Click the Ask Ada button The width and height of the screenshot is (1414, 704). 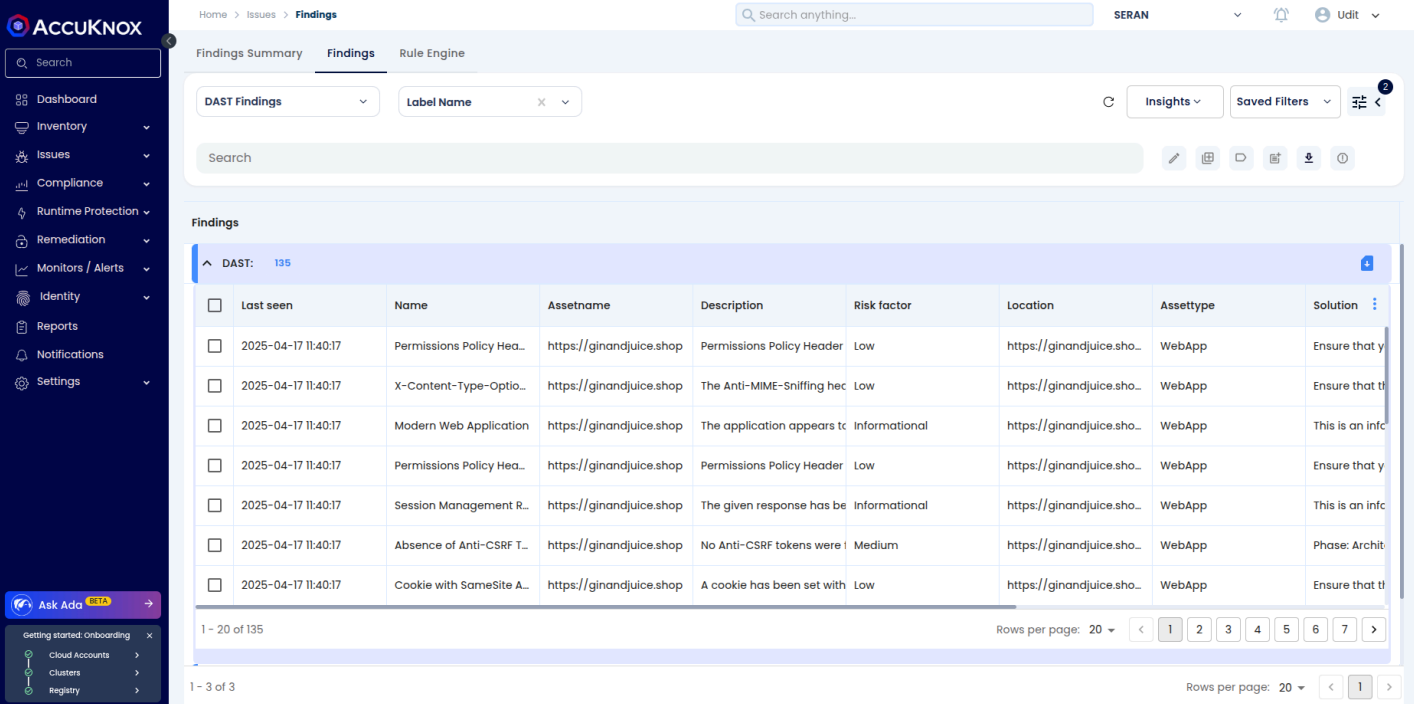tap(83, 604)
